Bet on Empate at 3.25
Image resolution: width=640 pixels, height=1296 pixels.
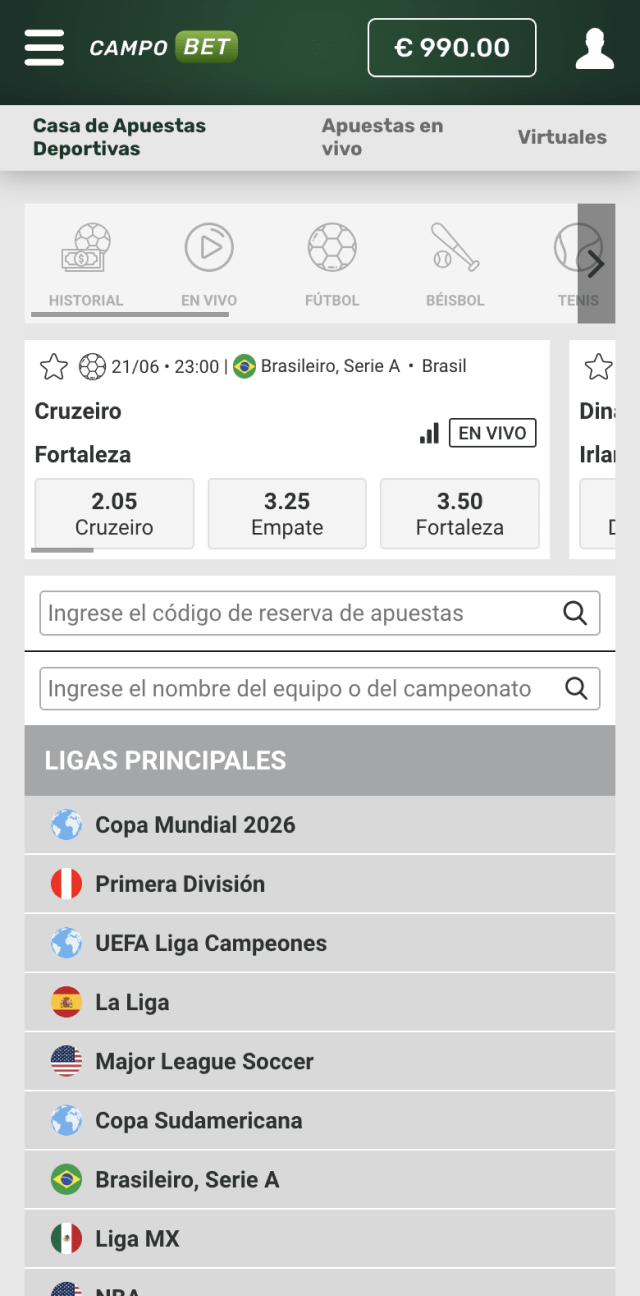click(287, 513)
